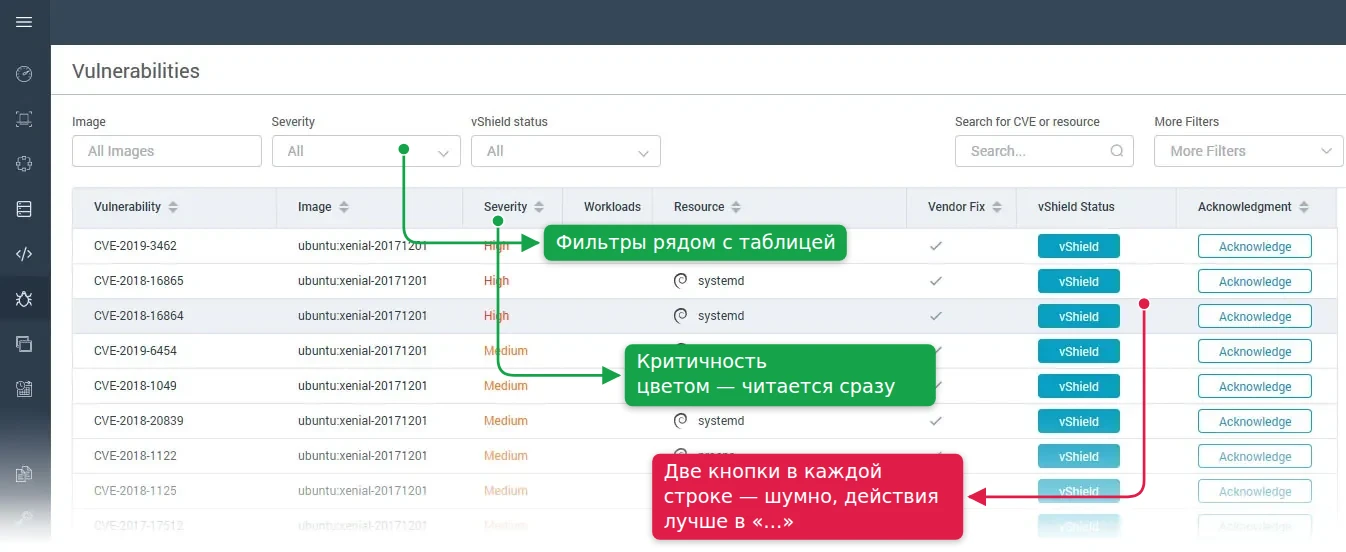Open the overlapping windows icon in the sidebar
This screenshot has width=1346, height=552.
pos(25,344)
